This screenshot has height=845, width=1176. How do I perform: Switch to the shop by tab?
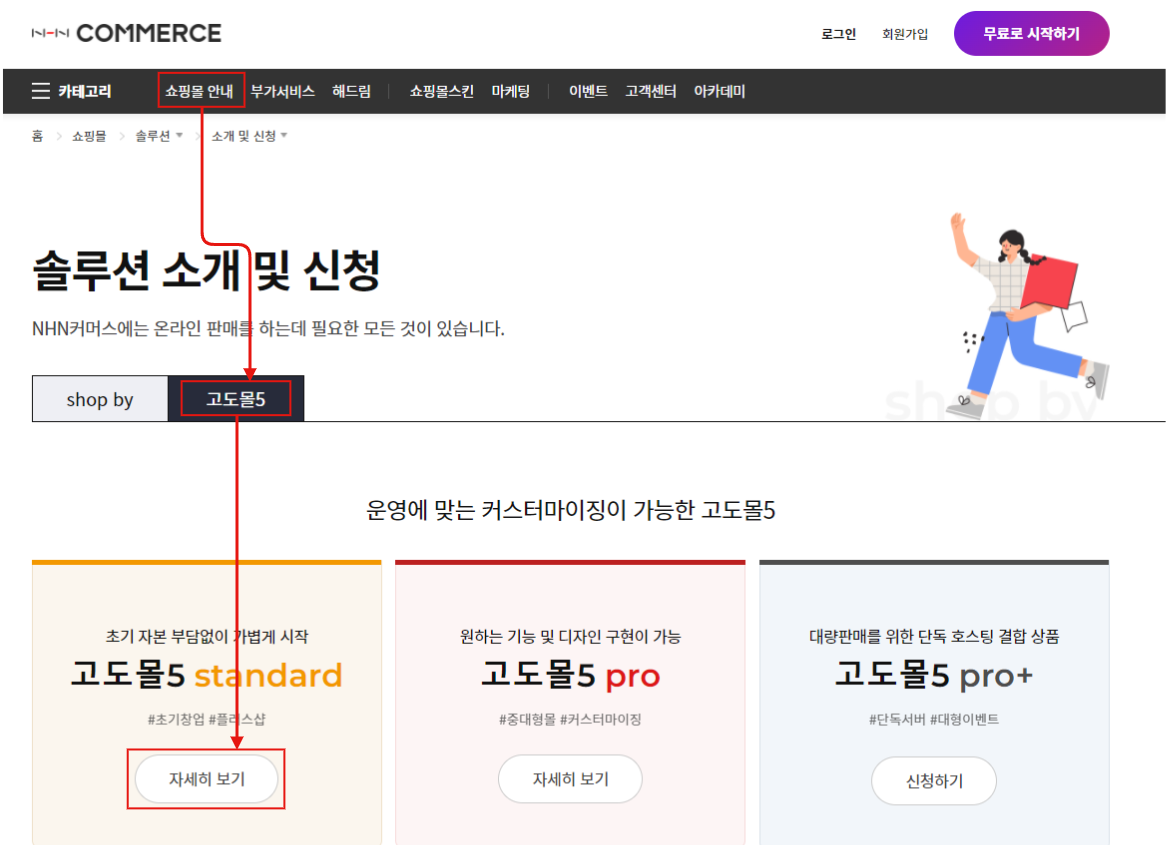[x=100, y=399]
